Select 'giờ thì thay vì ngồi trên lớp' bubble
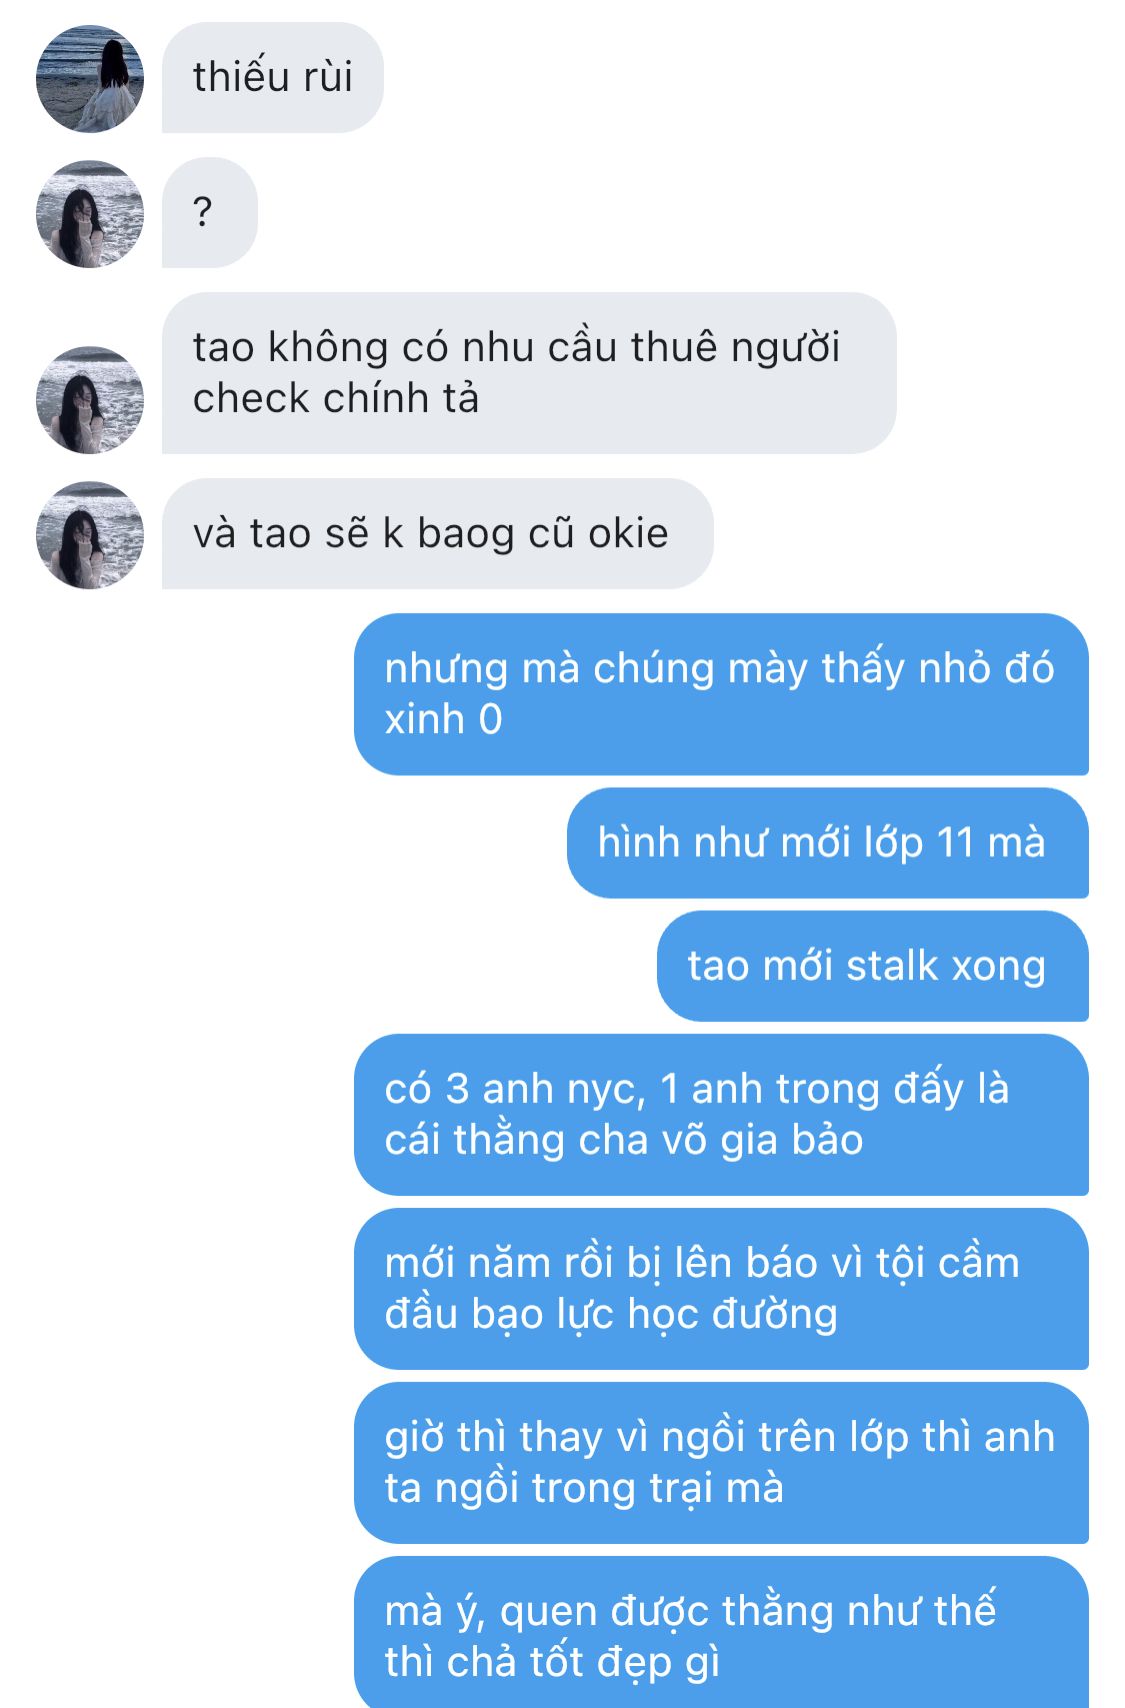This screenshot has width=1125, height=1708. click(x=721, y=1463)
